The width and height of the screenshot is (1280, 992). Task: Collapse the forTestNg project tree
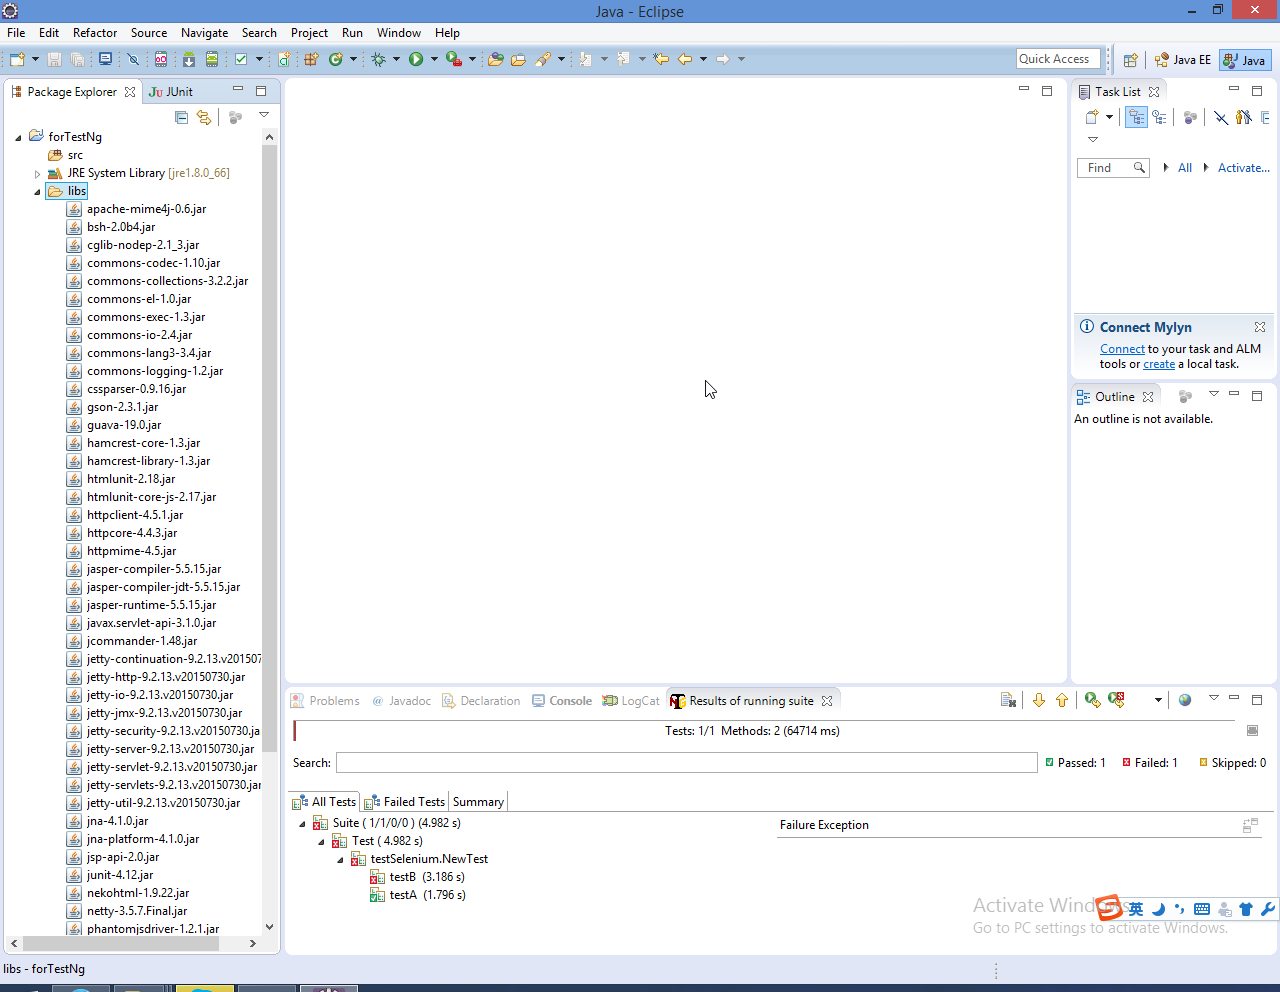coord(18,137)
